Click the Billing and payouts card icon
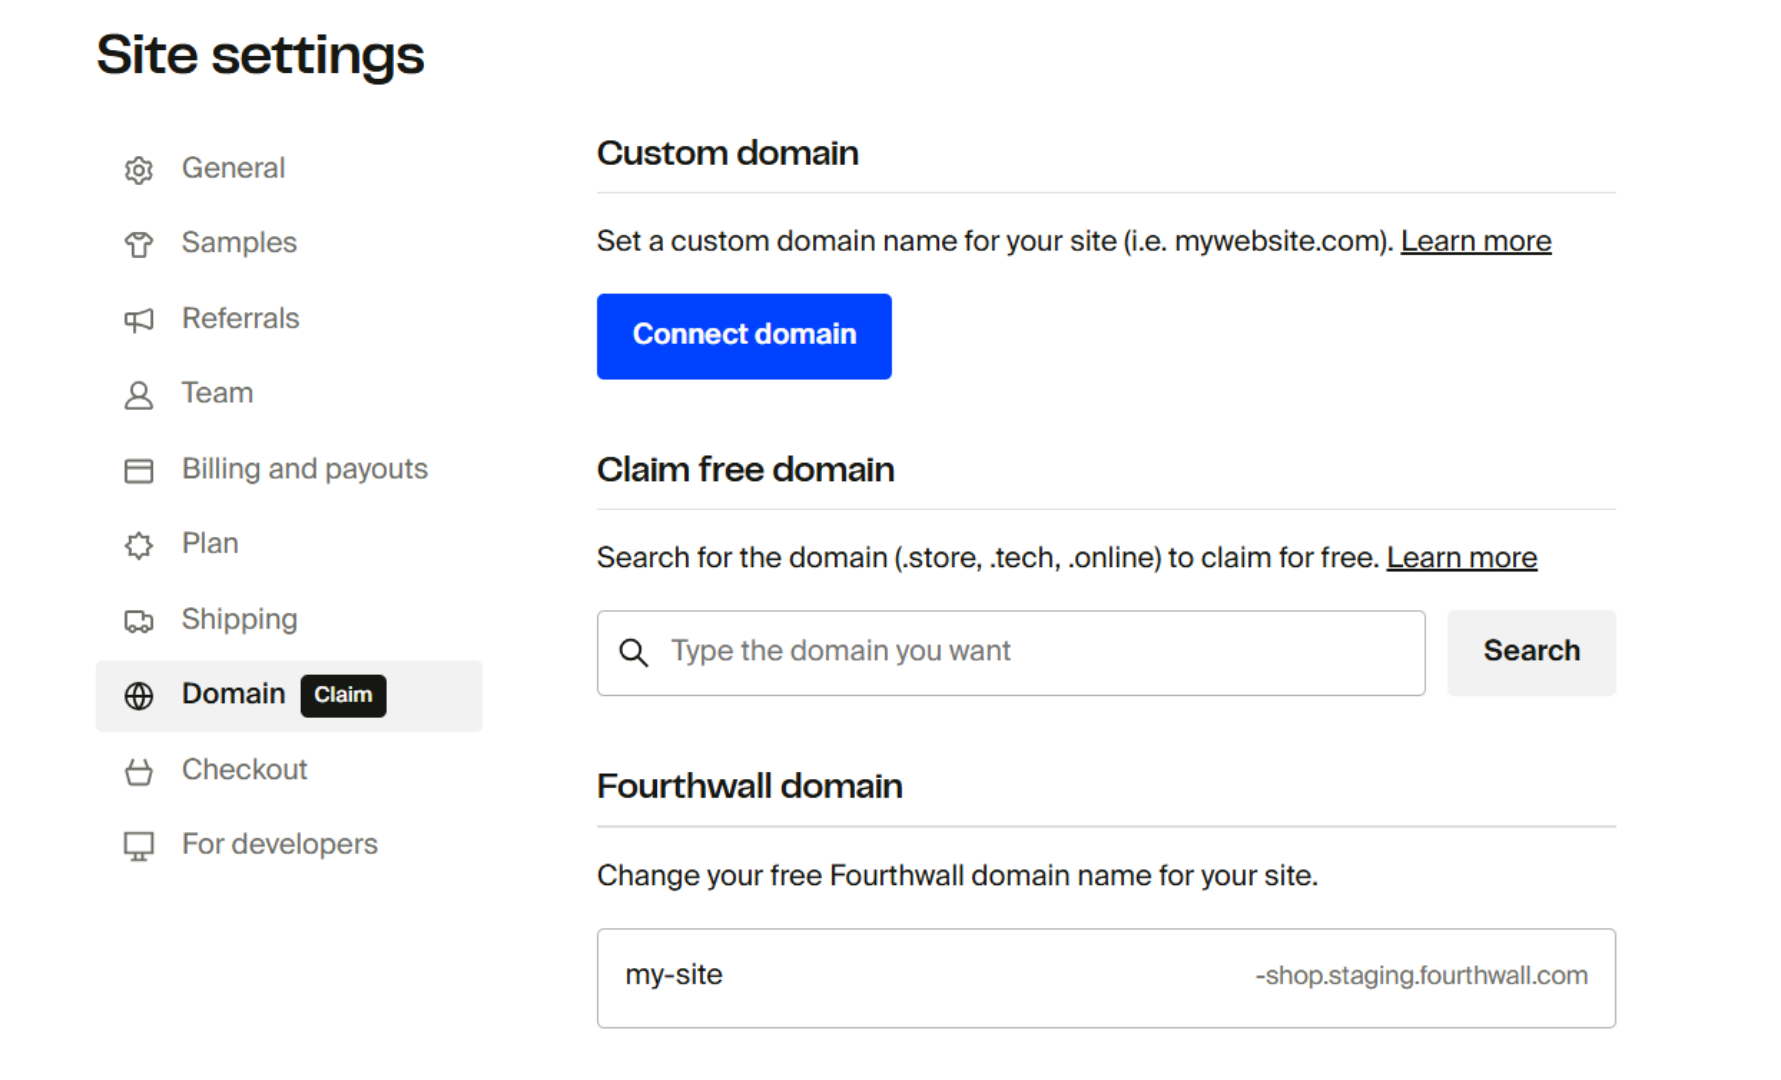This screenshot has width=1781, height=1080. pyautogui.click(x=138, y=470)
